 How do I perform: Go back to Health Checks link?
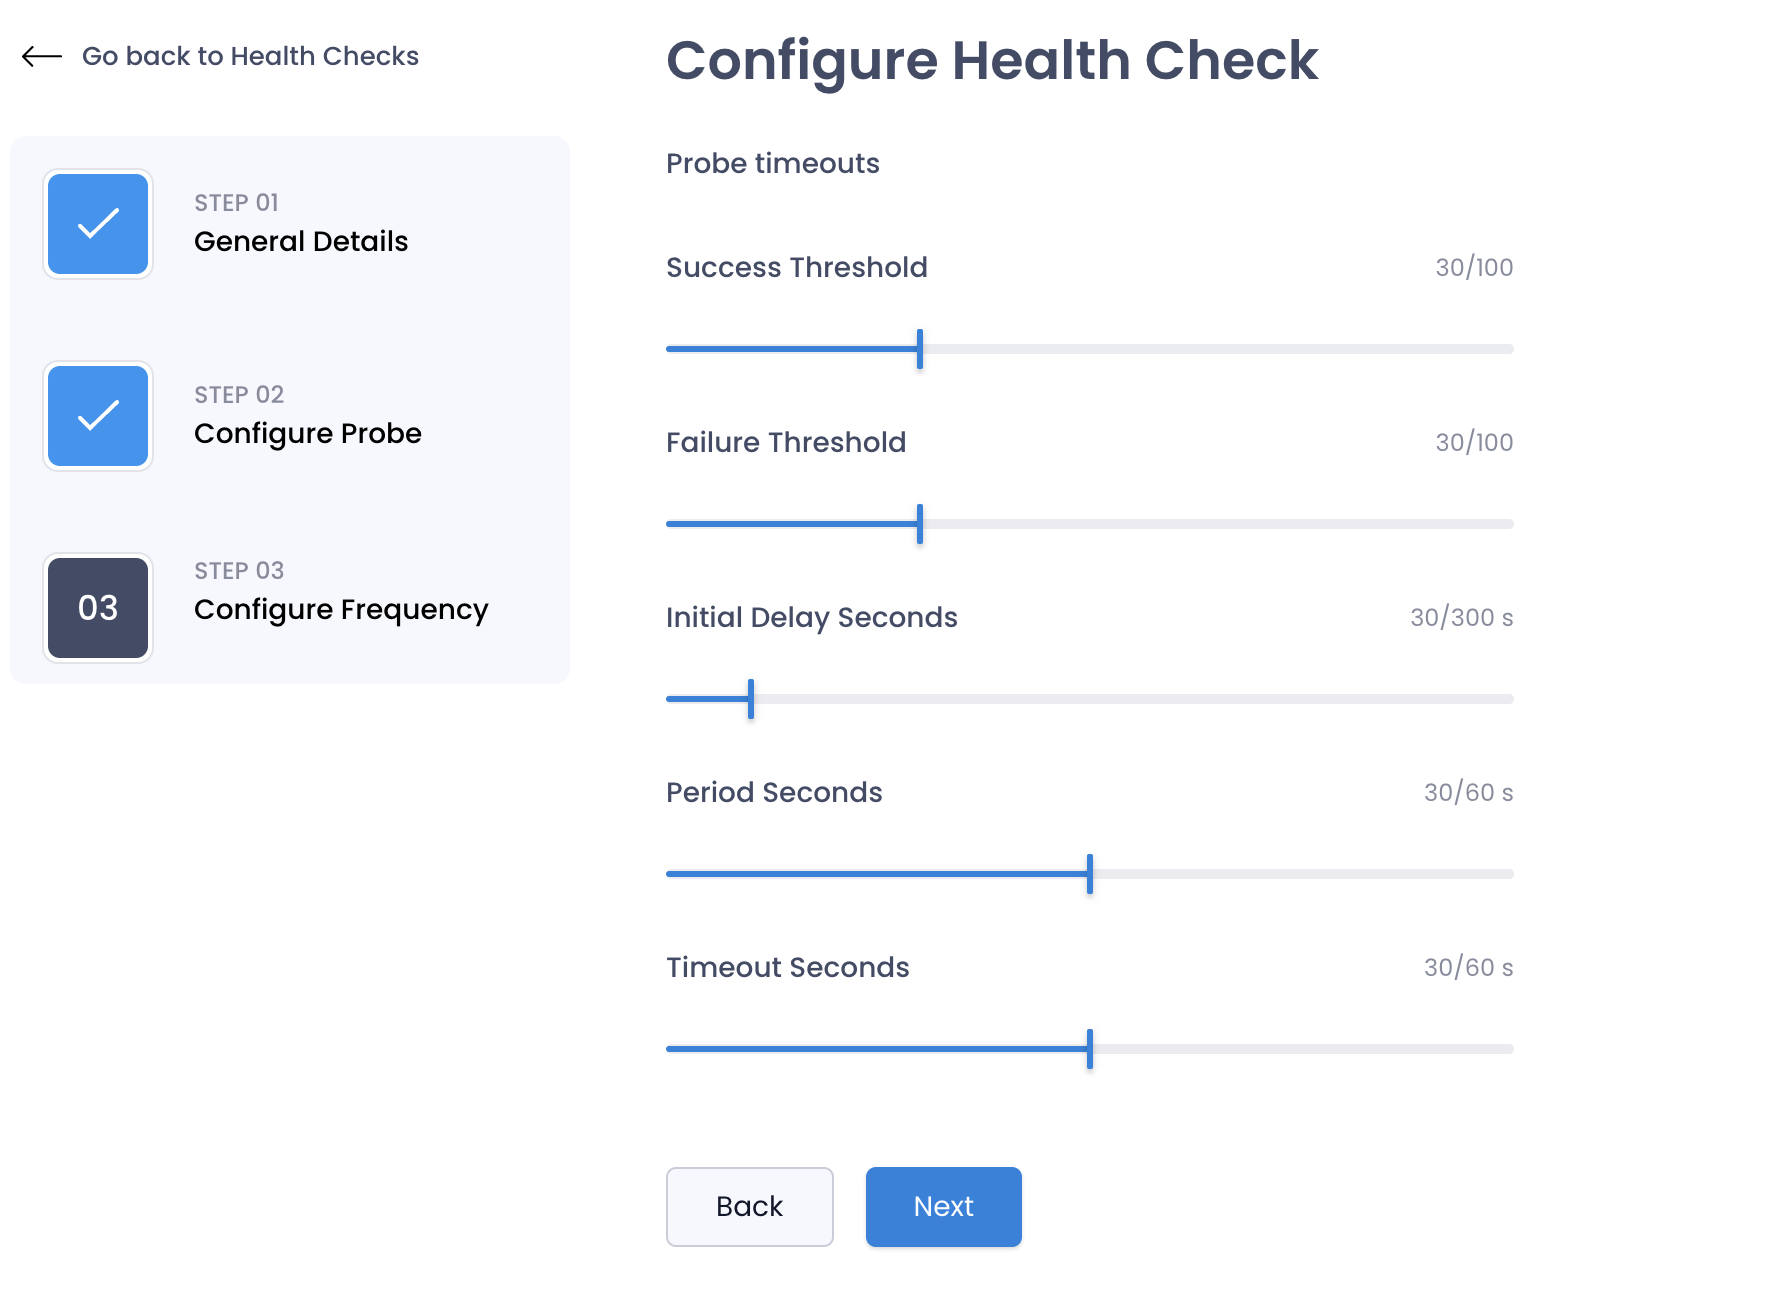pyautogui.click(x=250, y=56)
